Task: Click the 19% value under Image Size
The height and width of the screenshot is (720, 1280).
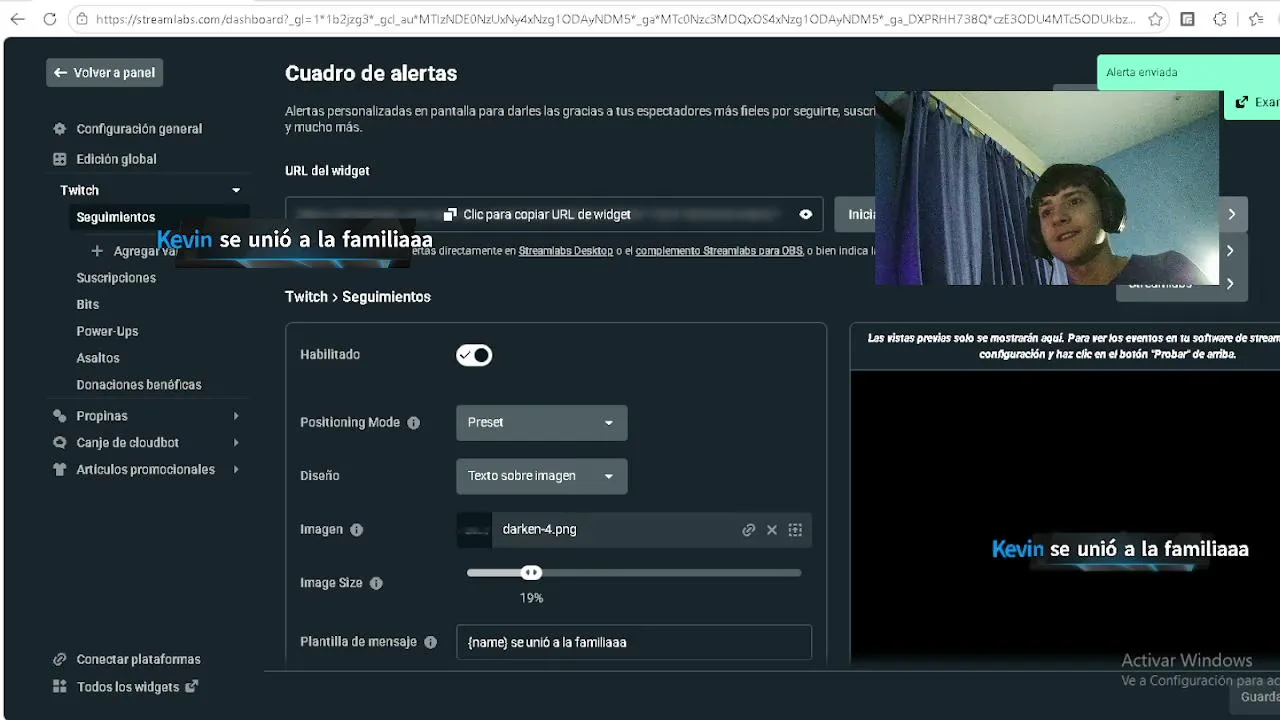Action: coord(531,598)
